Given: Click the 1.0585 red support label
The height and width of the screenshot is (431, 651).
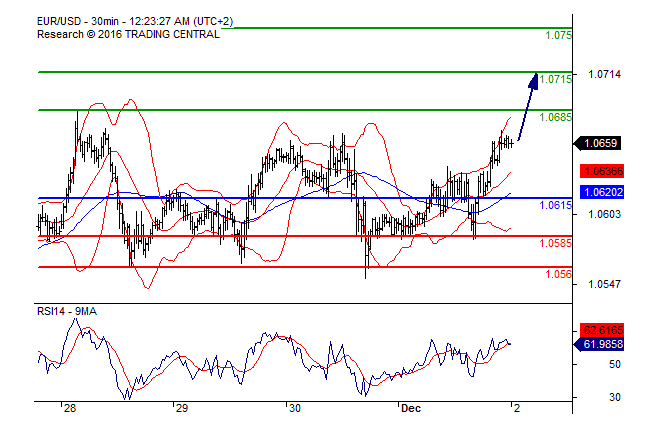Looking at the screenshot, I should 555,243.
